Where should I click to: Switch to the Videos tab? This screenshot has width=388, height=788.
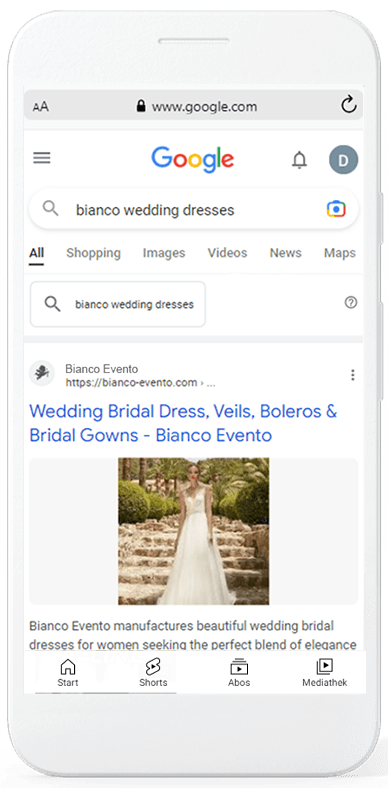click(x=228, y=253)
